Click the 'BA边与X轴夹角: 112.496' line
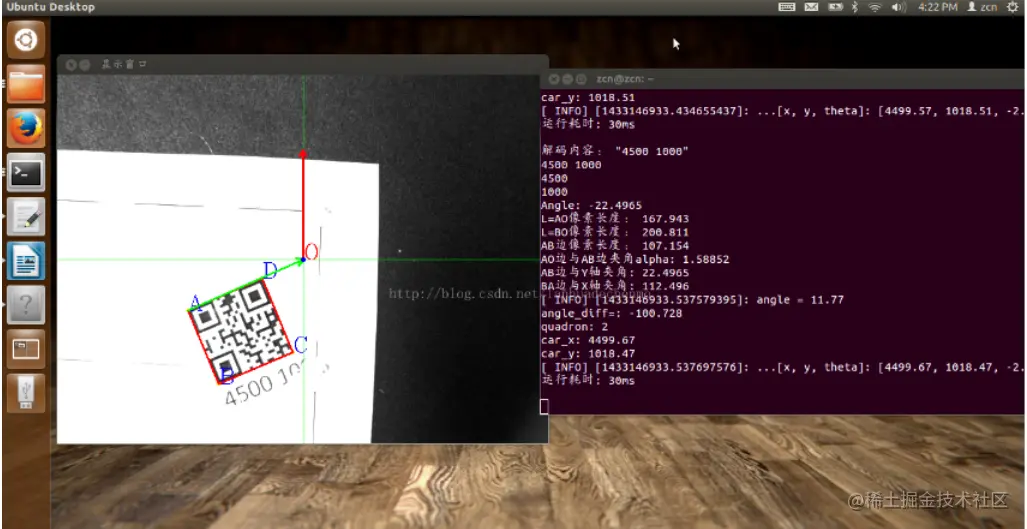 615,286
